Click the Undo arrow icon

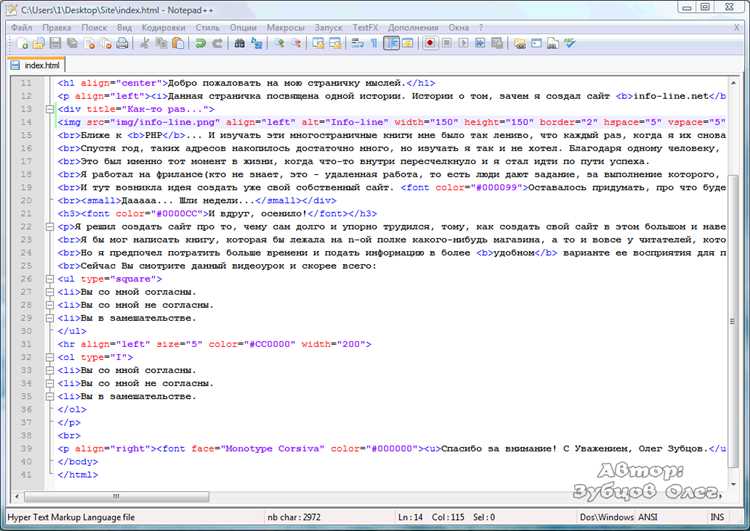click(201, 44)
